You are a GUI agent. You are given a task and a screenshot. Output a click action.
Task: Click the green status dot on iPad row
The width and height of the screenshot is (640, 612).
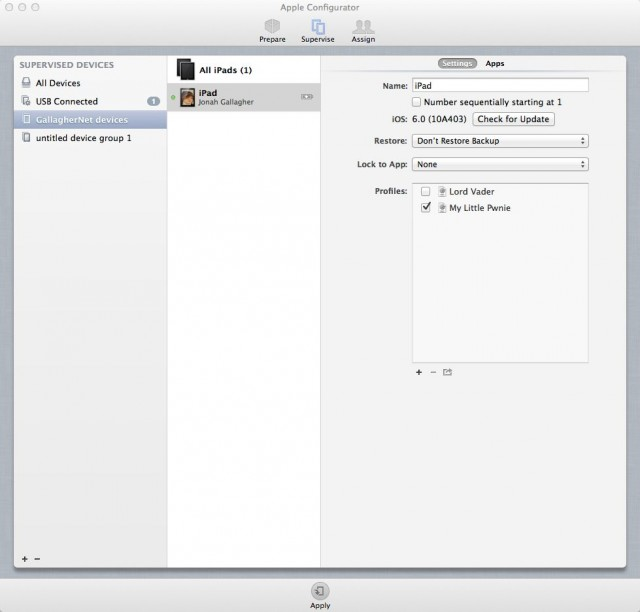173,97
